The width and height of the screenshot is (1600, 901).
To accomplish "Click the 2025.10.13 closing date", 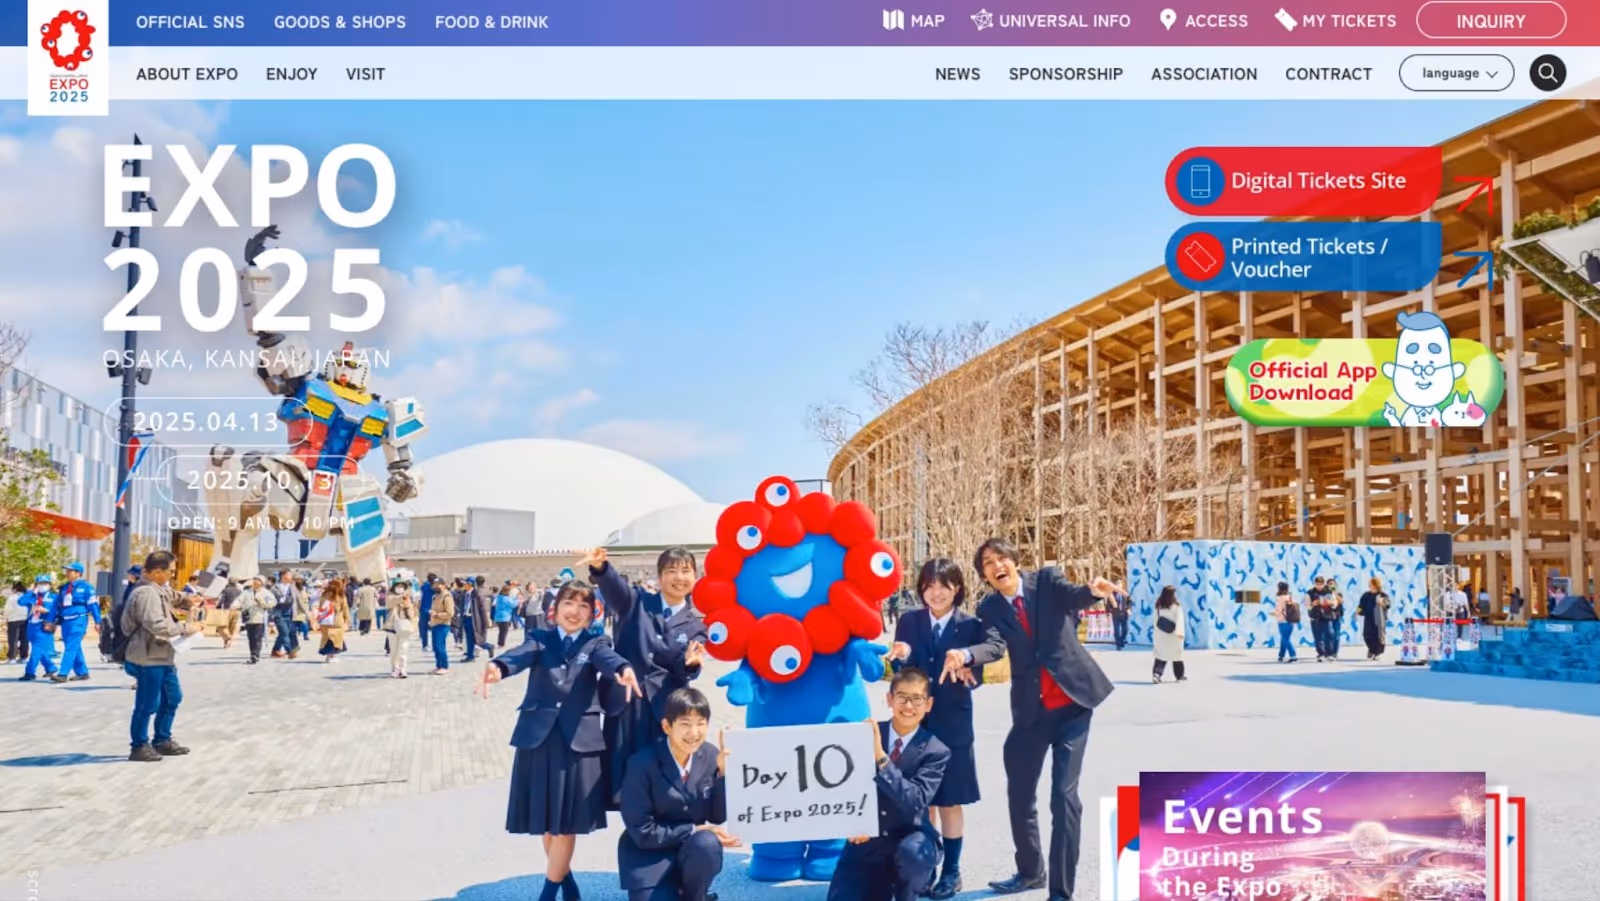I will click(258, 480).
